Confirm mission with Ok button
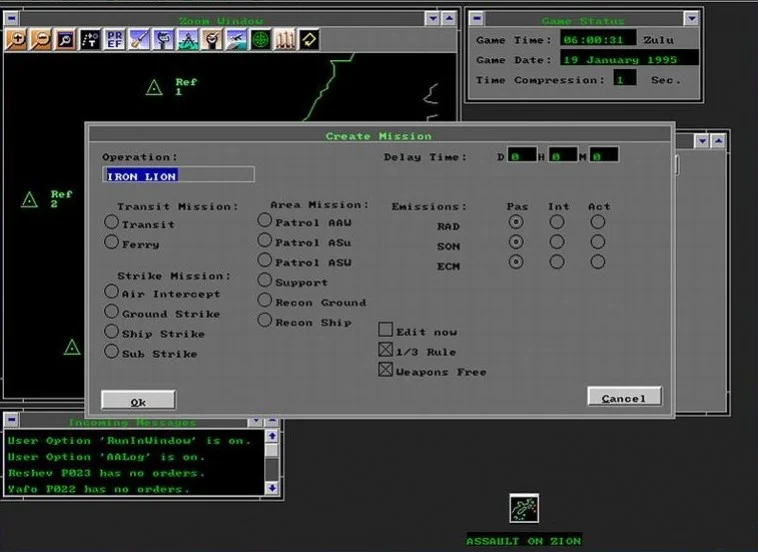This screenshot has width=758, height=552. (138, 400)
